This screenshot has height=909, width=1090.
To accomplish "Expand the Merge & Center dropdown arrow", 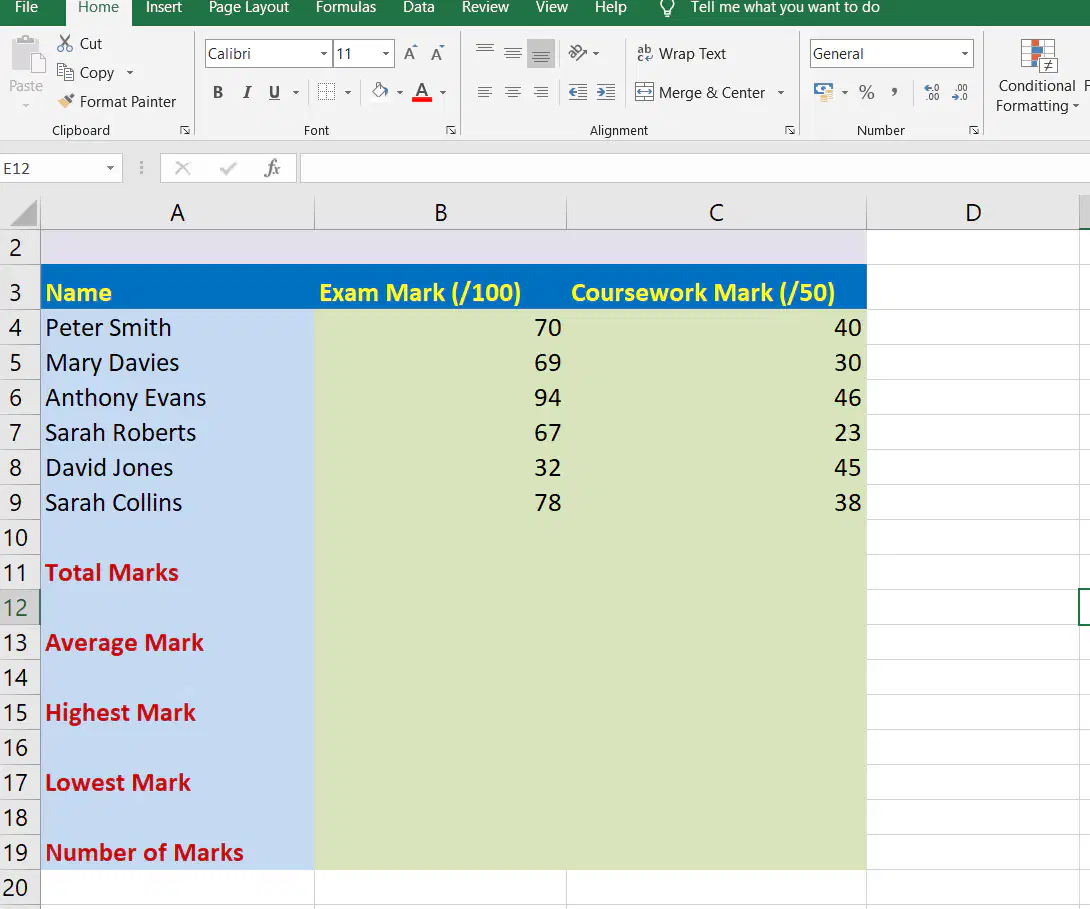I will click(x=781, y=92).
